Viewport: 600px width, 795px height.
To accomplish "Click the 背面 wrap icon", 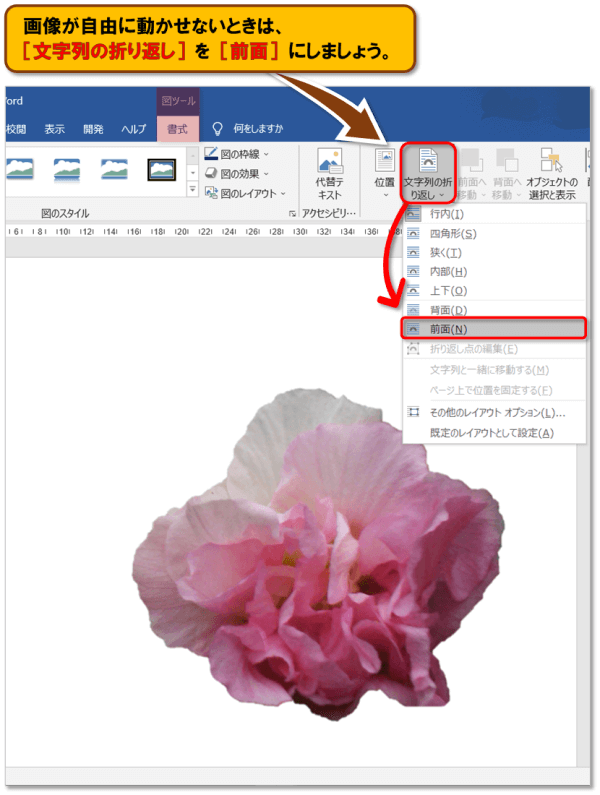I will 413,310.
